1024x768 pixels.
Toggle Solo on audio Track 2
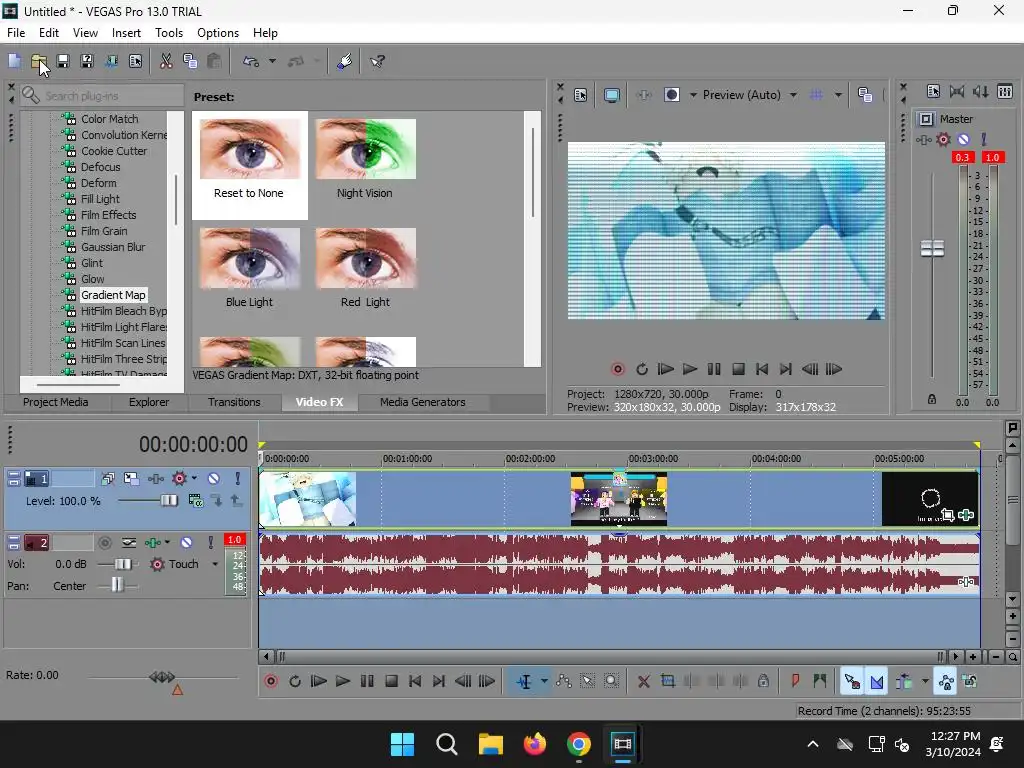click(x=210, y=543)
